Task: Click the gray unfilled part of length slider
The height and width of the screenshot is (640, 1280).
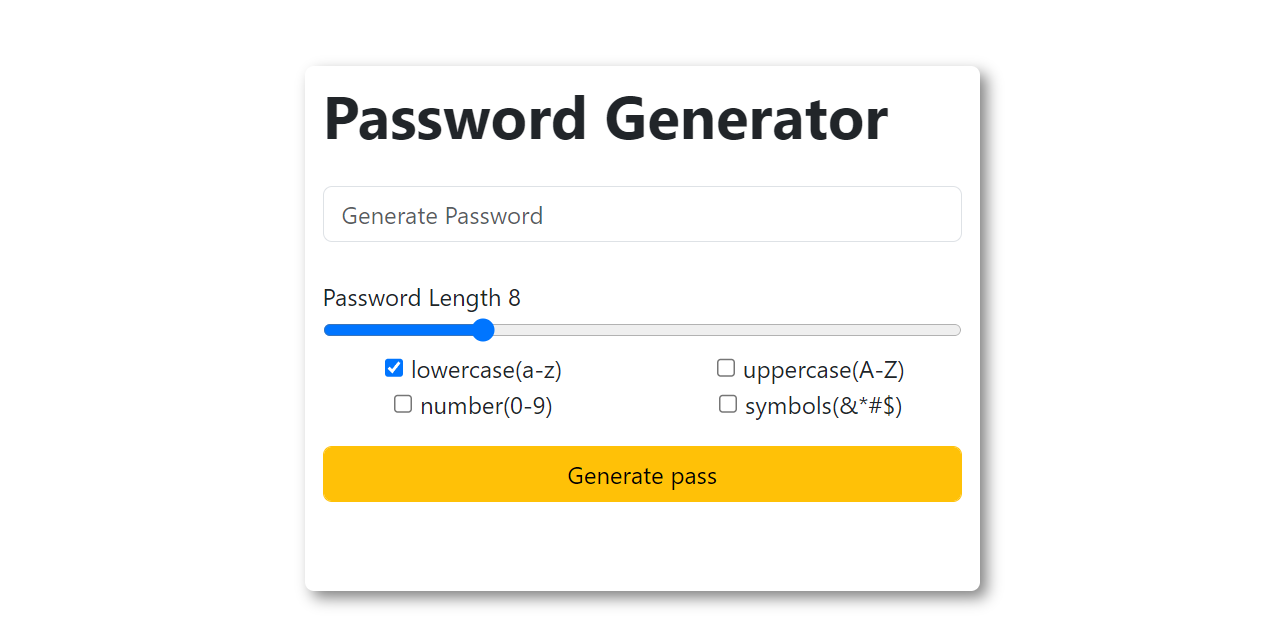Action: pos(720,330)
